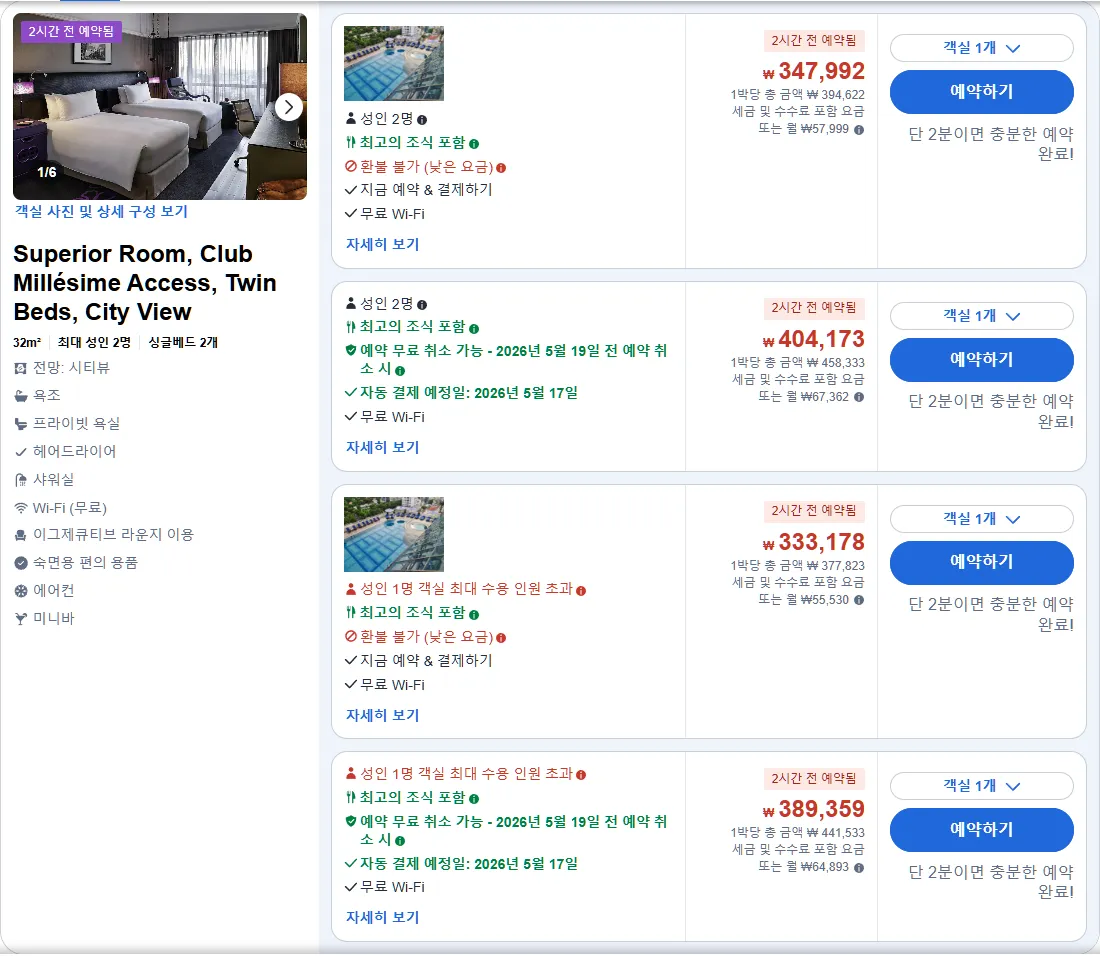Click pool thumbnail in the first offer
The height and width of the screenshot is (956, 1100).
click(x=394, y=64)
